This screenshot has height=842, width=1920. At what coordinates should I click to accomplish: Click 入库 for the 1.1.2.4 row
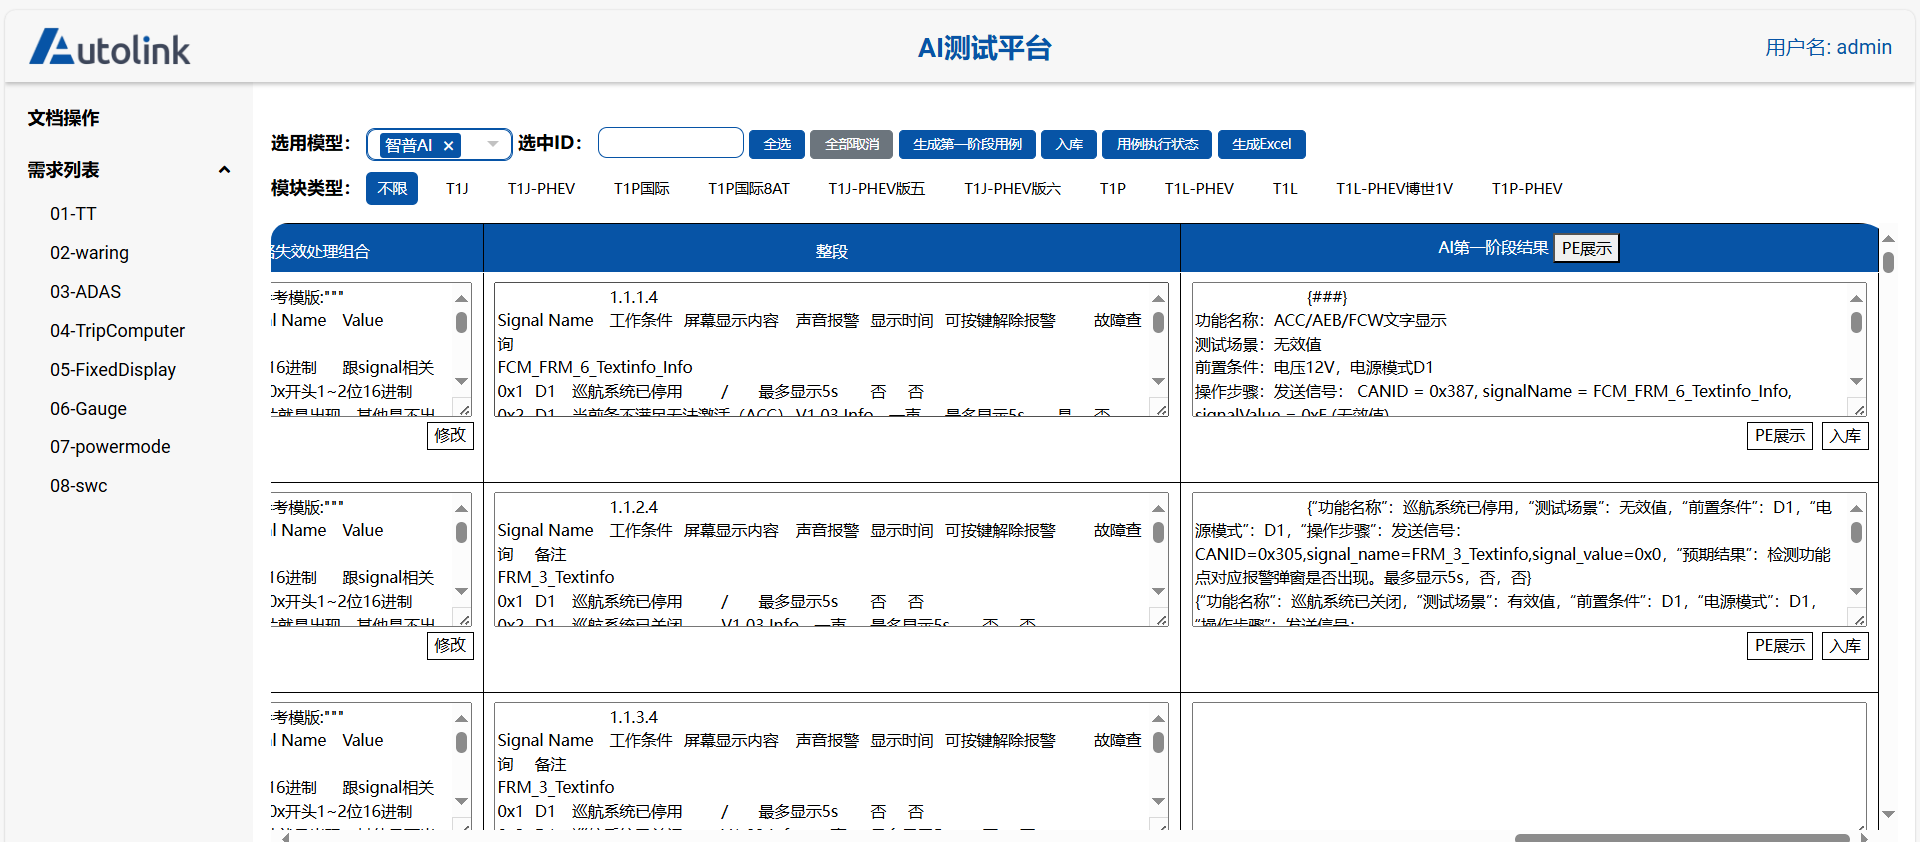point(1845,646)
